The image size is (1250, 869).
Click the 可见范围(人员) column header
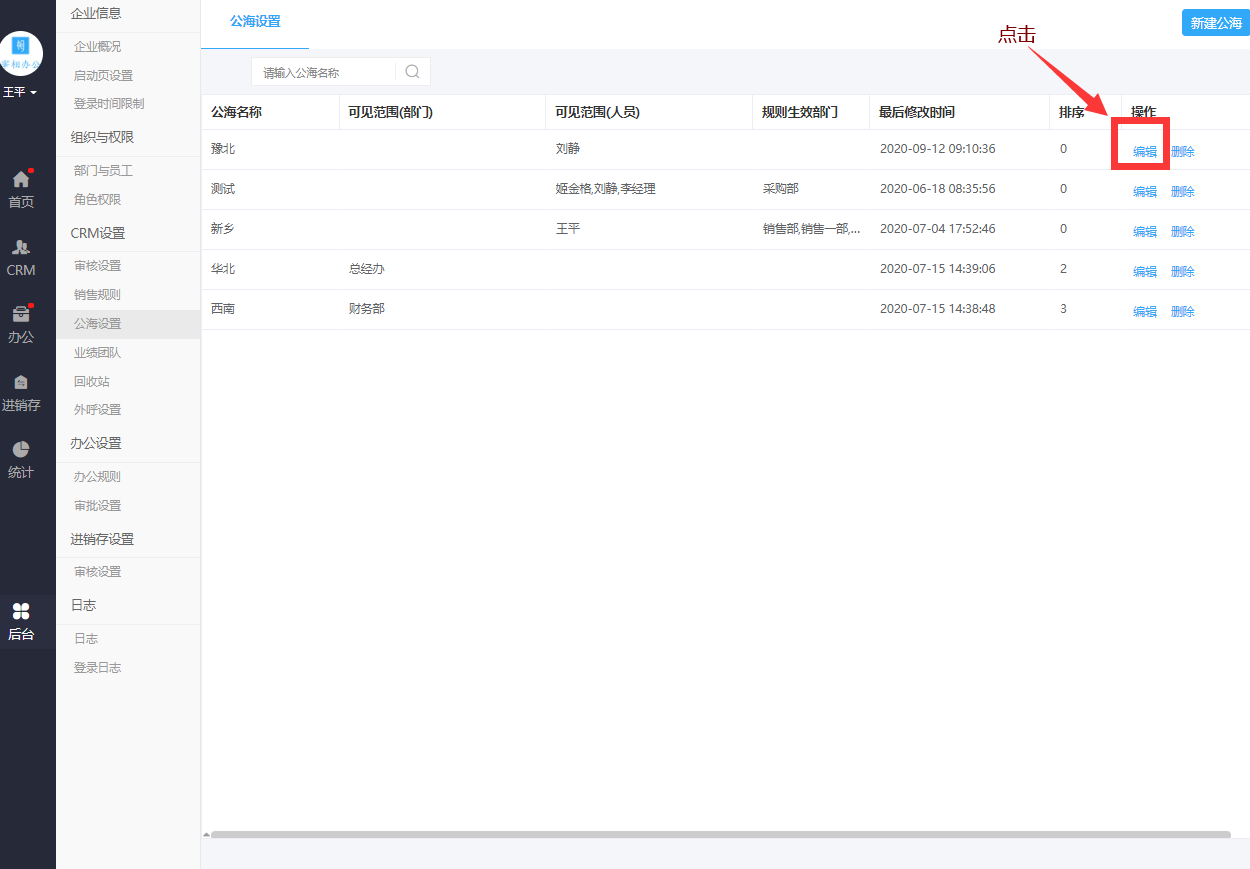click(x=597, y=112)
